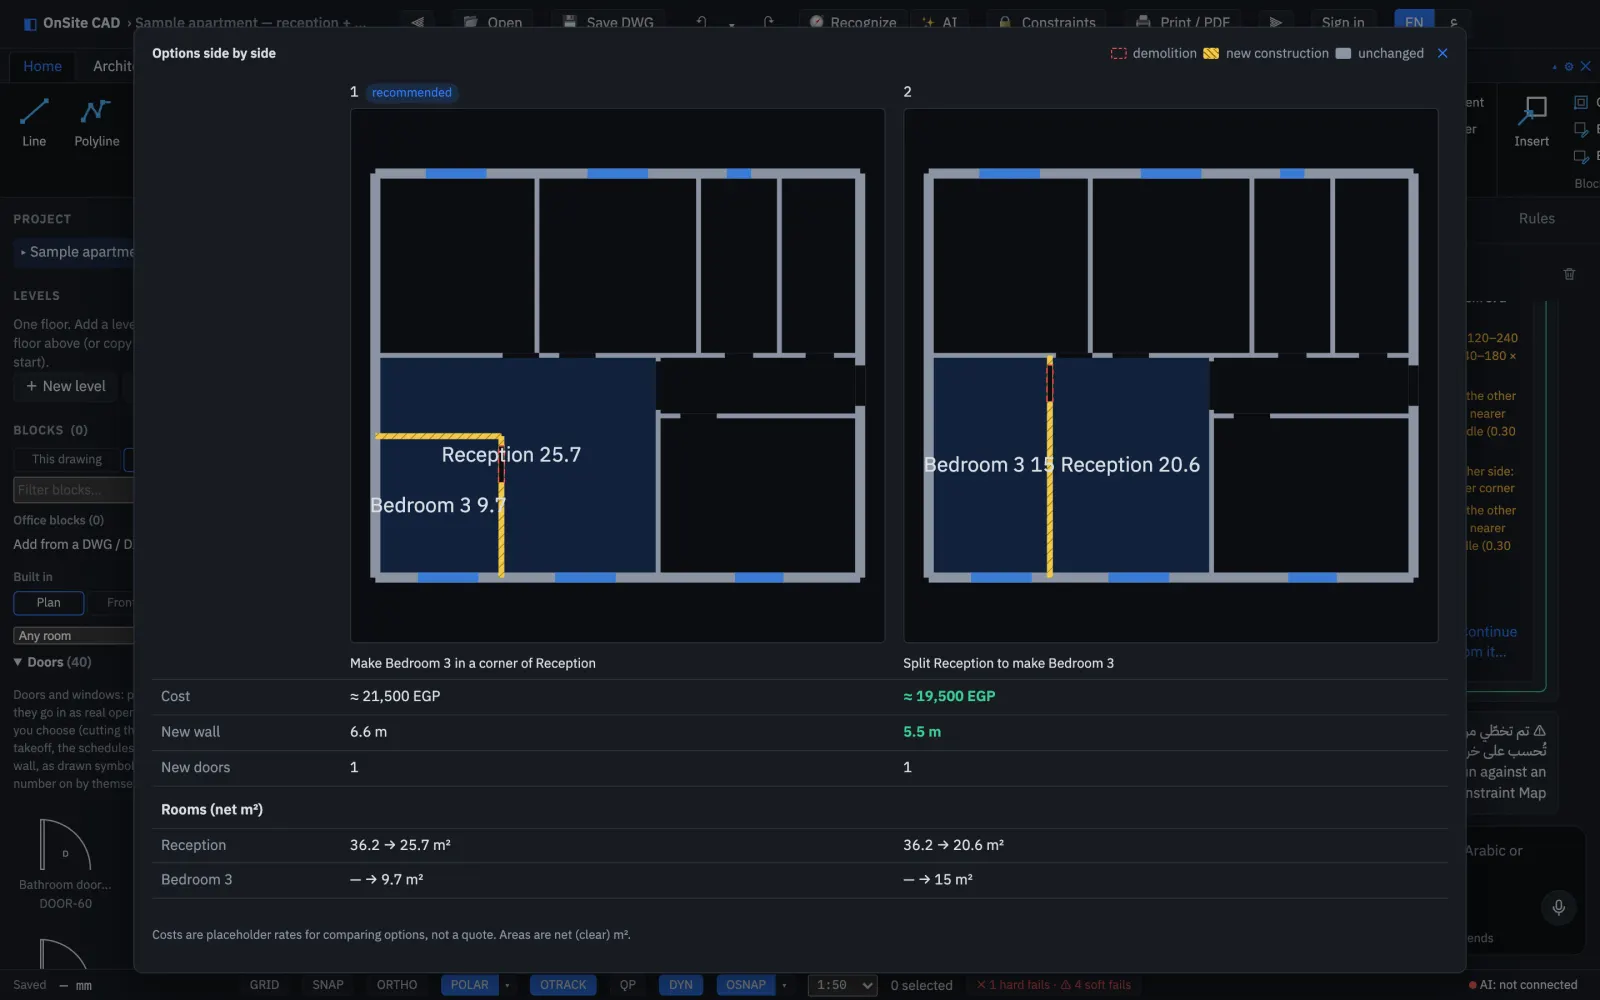Select the Plan built-in tab

(48, 603)
